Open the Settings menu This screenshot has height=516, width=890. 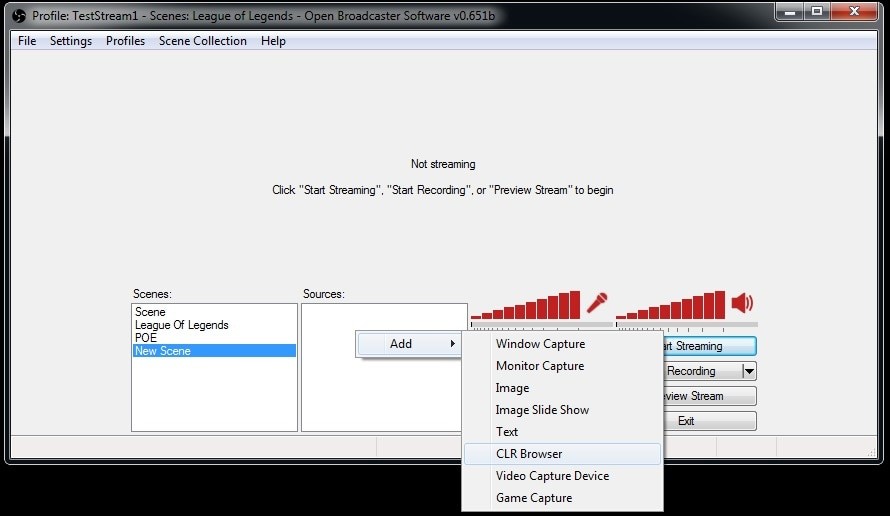(71, 41)
